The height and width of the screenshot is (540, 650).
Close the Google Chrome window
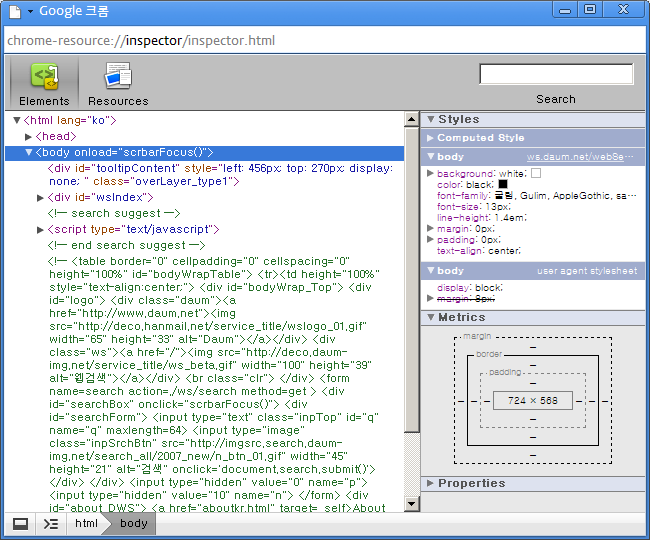point(623,10)
